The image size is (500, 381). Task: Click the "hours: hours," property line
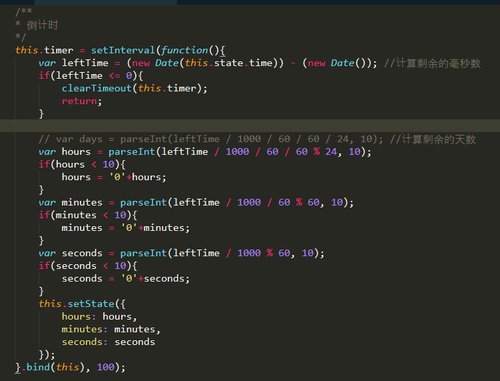[99, 316]
